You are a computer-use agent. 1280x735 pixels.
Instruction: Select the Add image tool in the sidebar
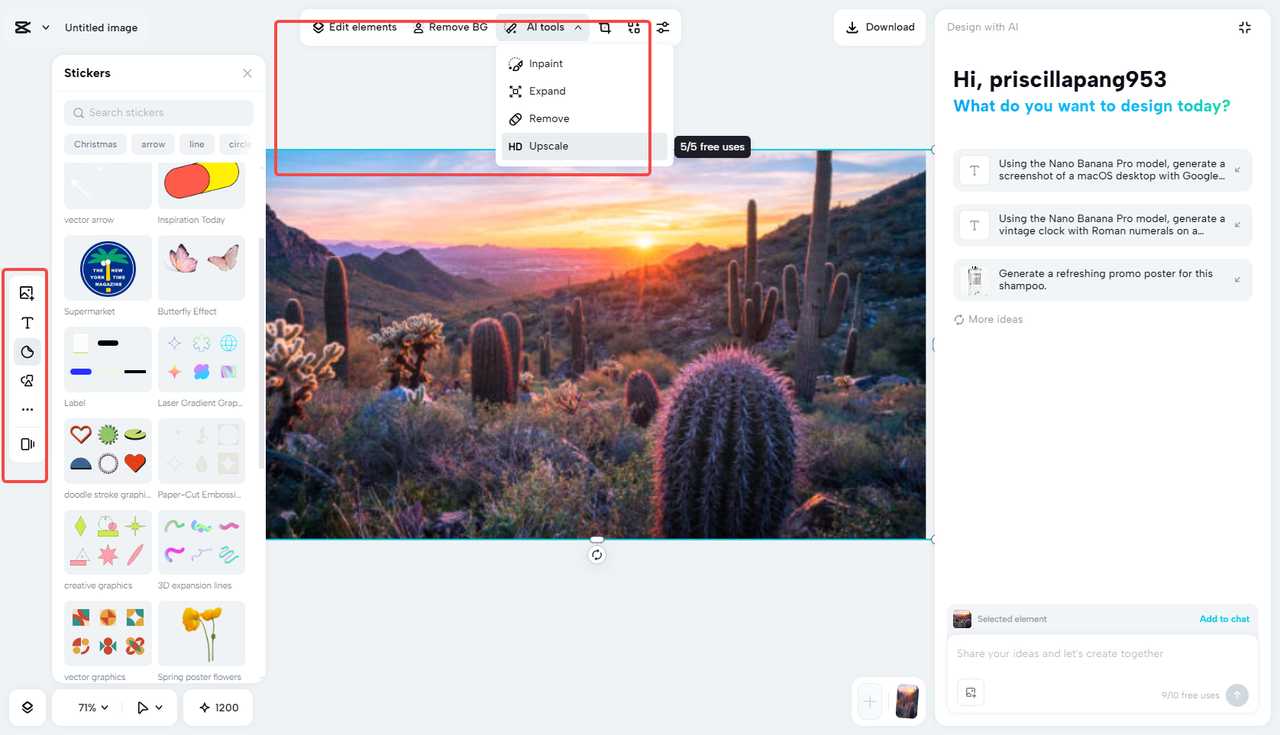pos(26,293)
